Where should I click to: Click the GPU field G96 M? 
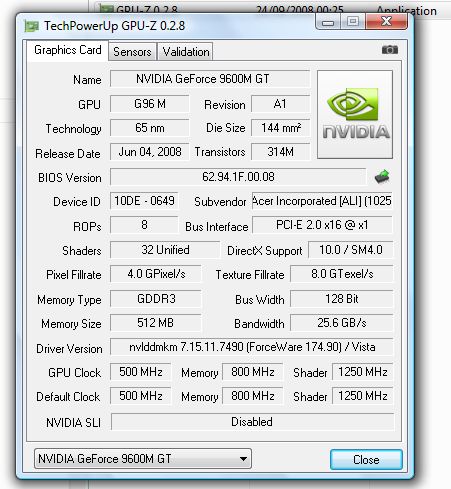(150, 104)
